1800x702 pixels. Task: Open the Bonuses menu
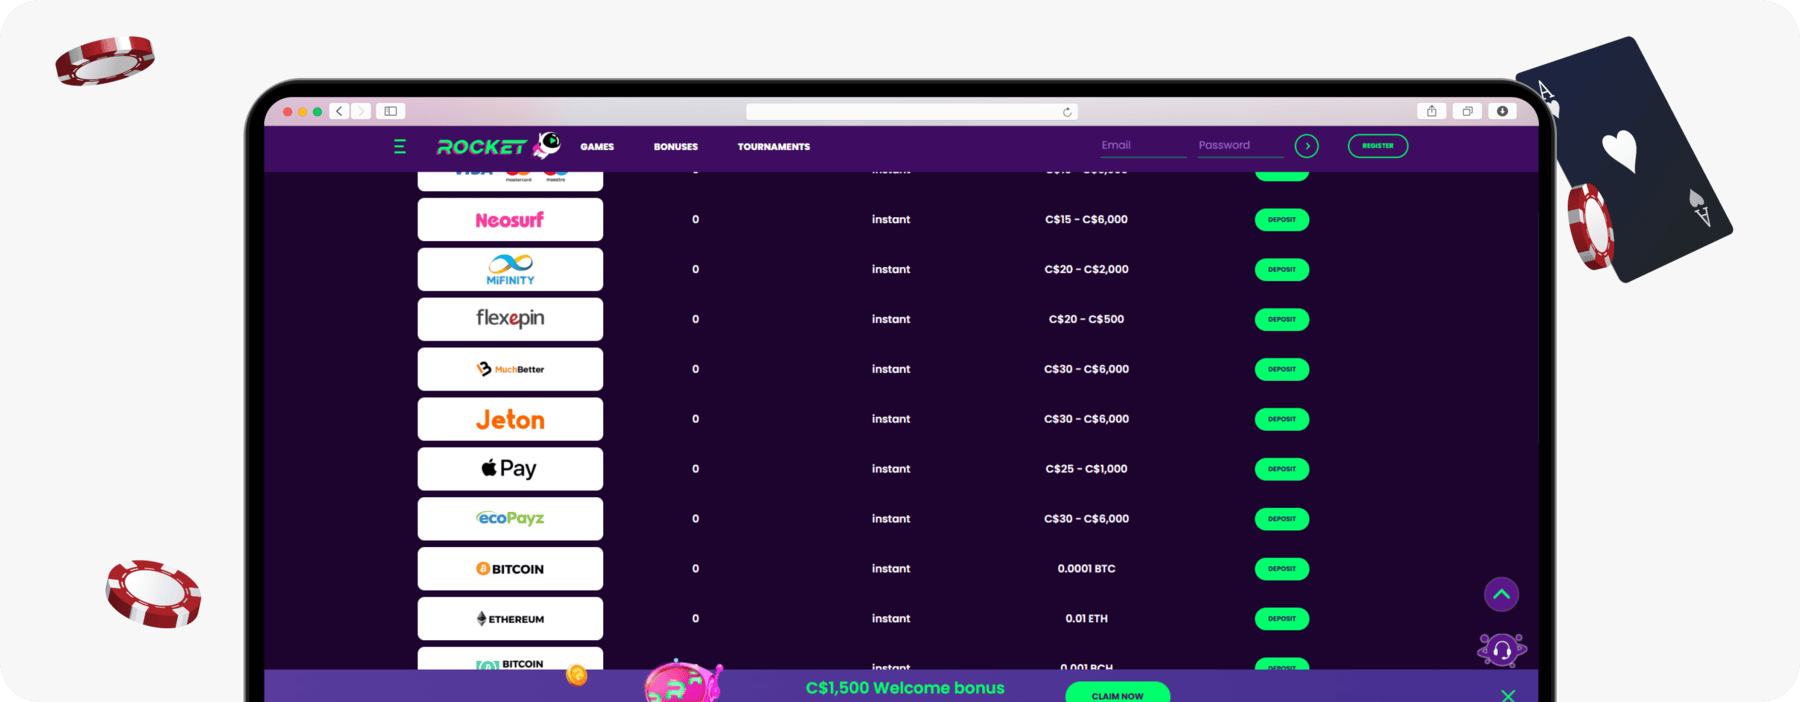coord(676,147)
